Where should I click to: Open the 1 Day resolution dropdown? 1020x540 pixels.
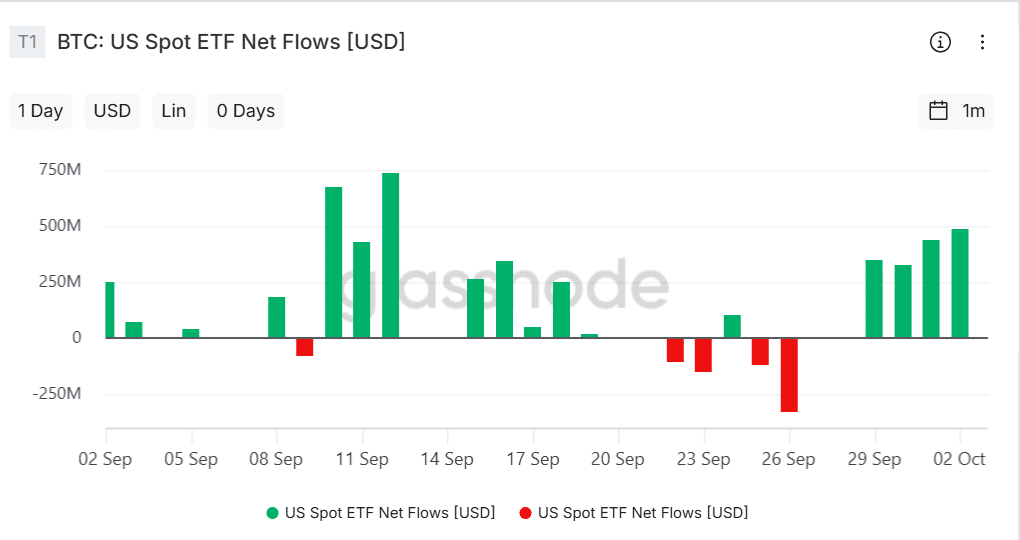pos(40,111)
